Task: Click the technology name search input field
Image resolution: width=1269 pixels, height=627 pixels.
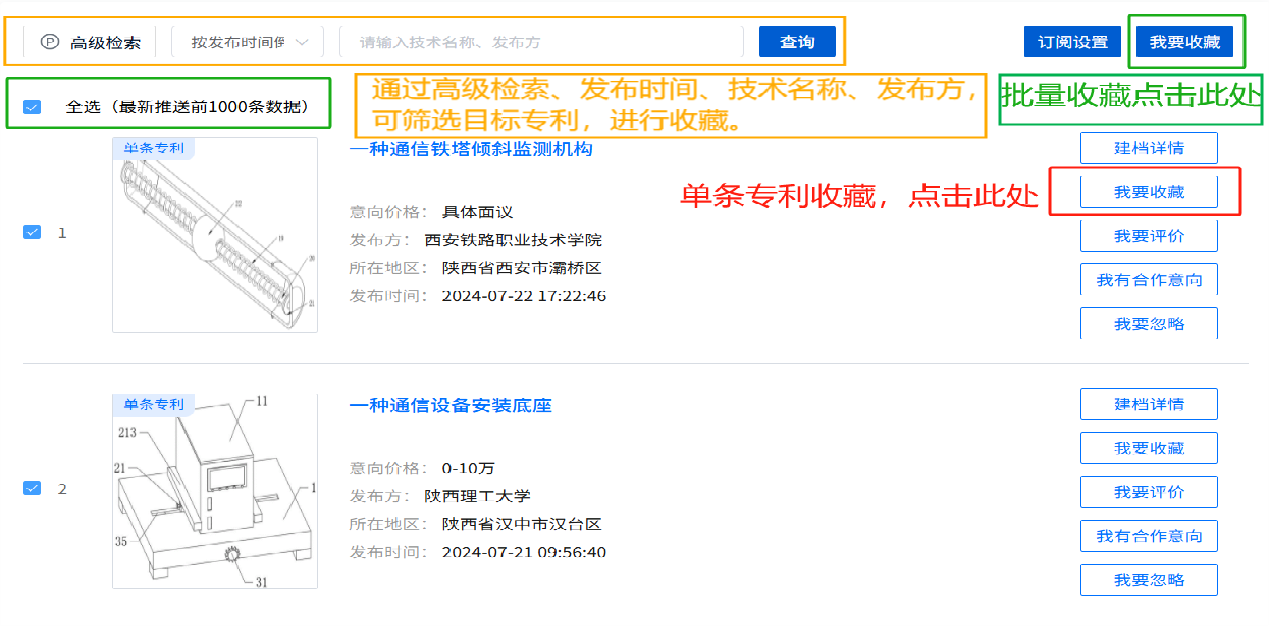Action: point(540,42)
